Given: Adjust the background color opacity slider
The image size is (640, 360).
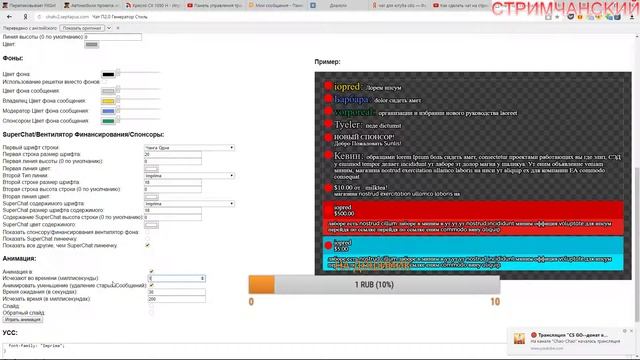Looking at the screenshot, I should [x=138, y=73].
